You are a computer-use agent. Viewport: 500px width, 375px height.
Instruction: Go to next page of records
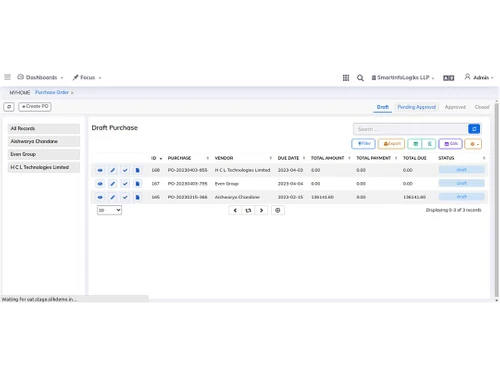261,210
